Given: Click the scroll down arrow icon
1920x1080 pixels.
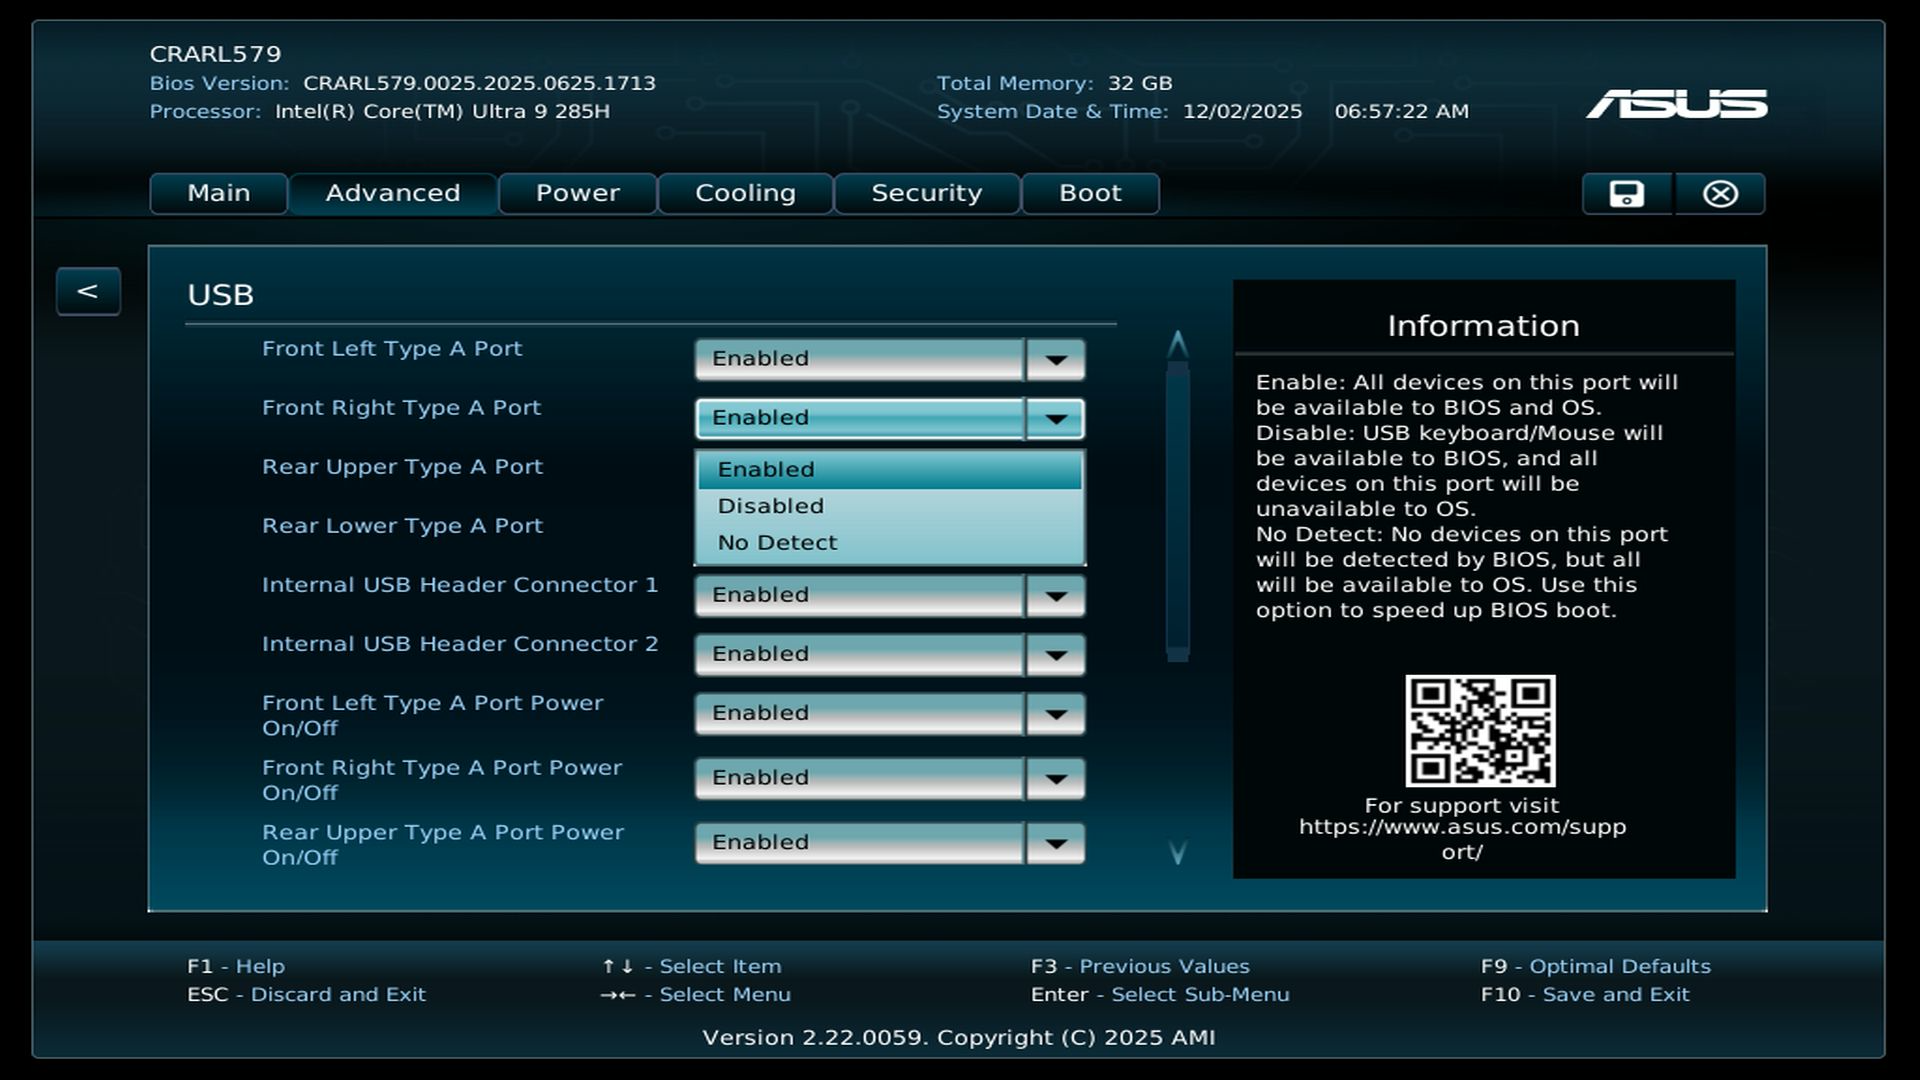Looking at the screenshot, I should pyautogui.click(x=1177, y=852).
